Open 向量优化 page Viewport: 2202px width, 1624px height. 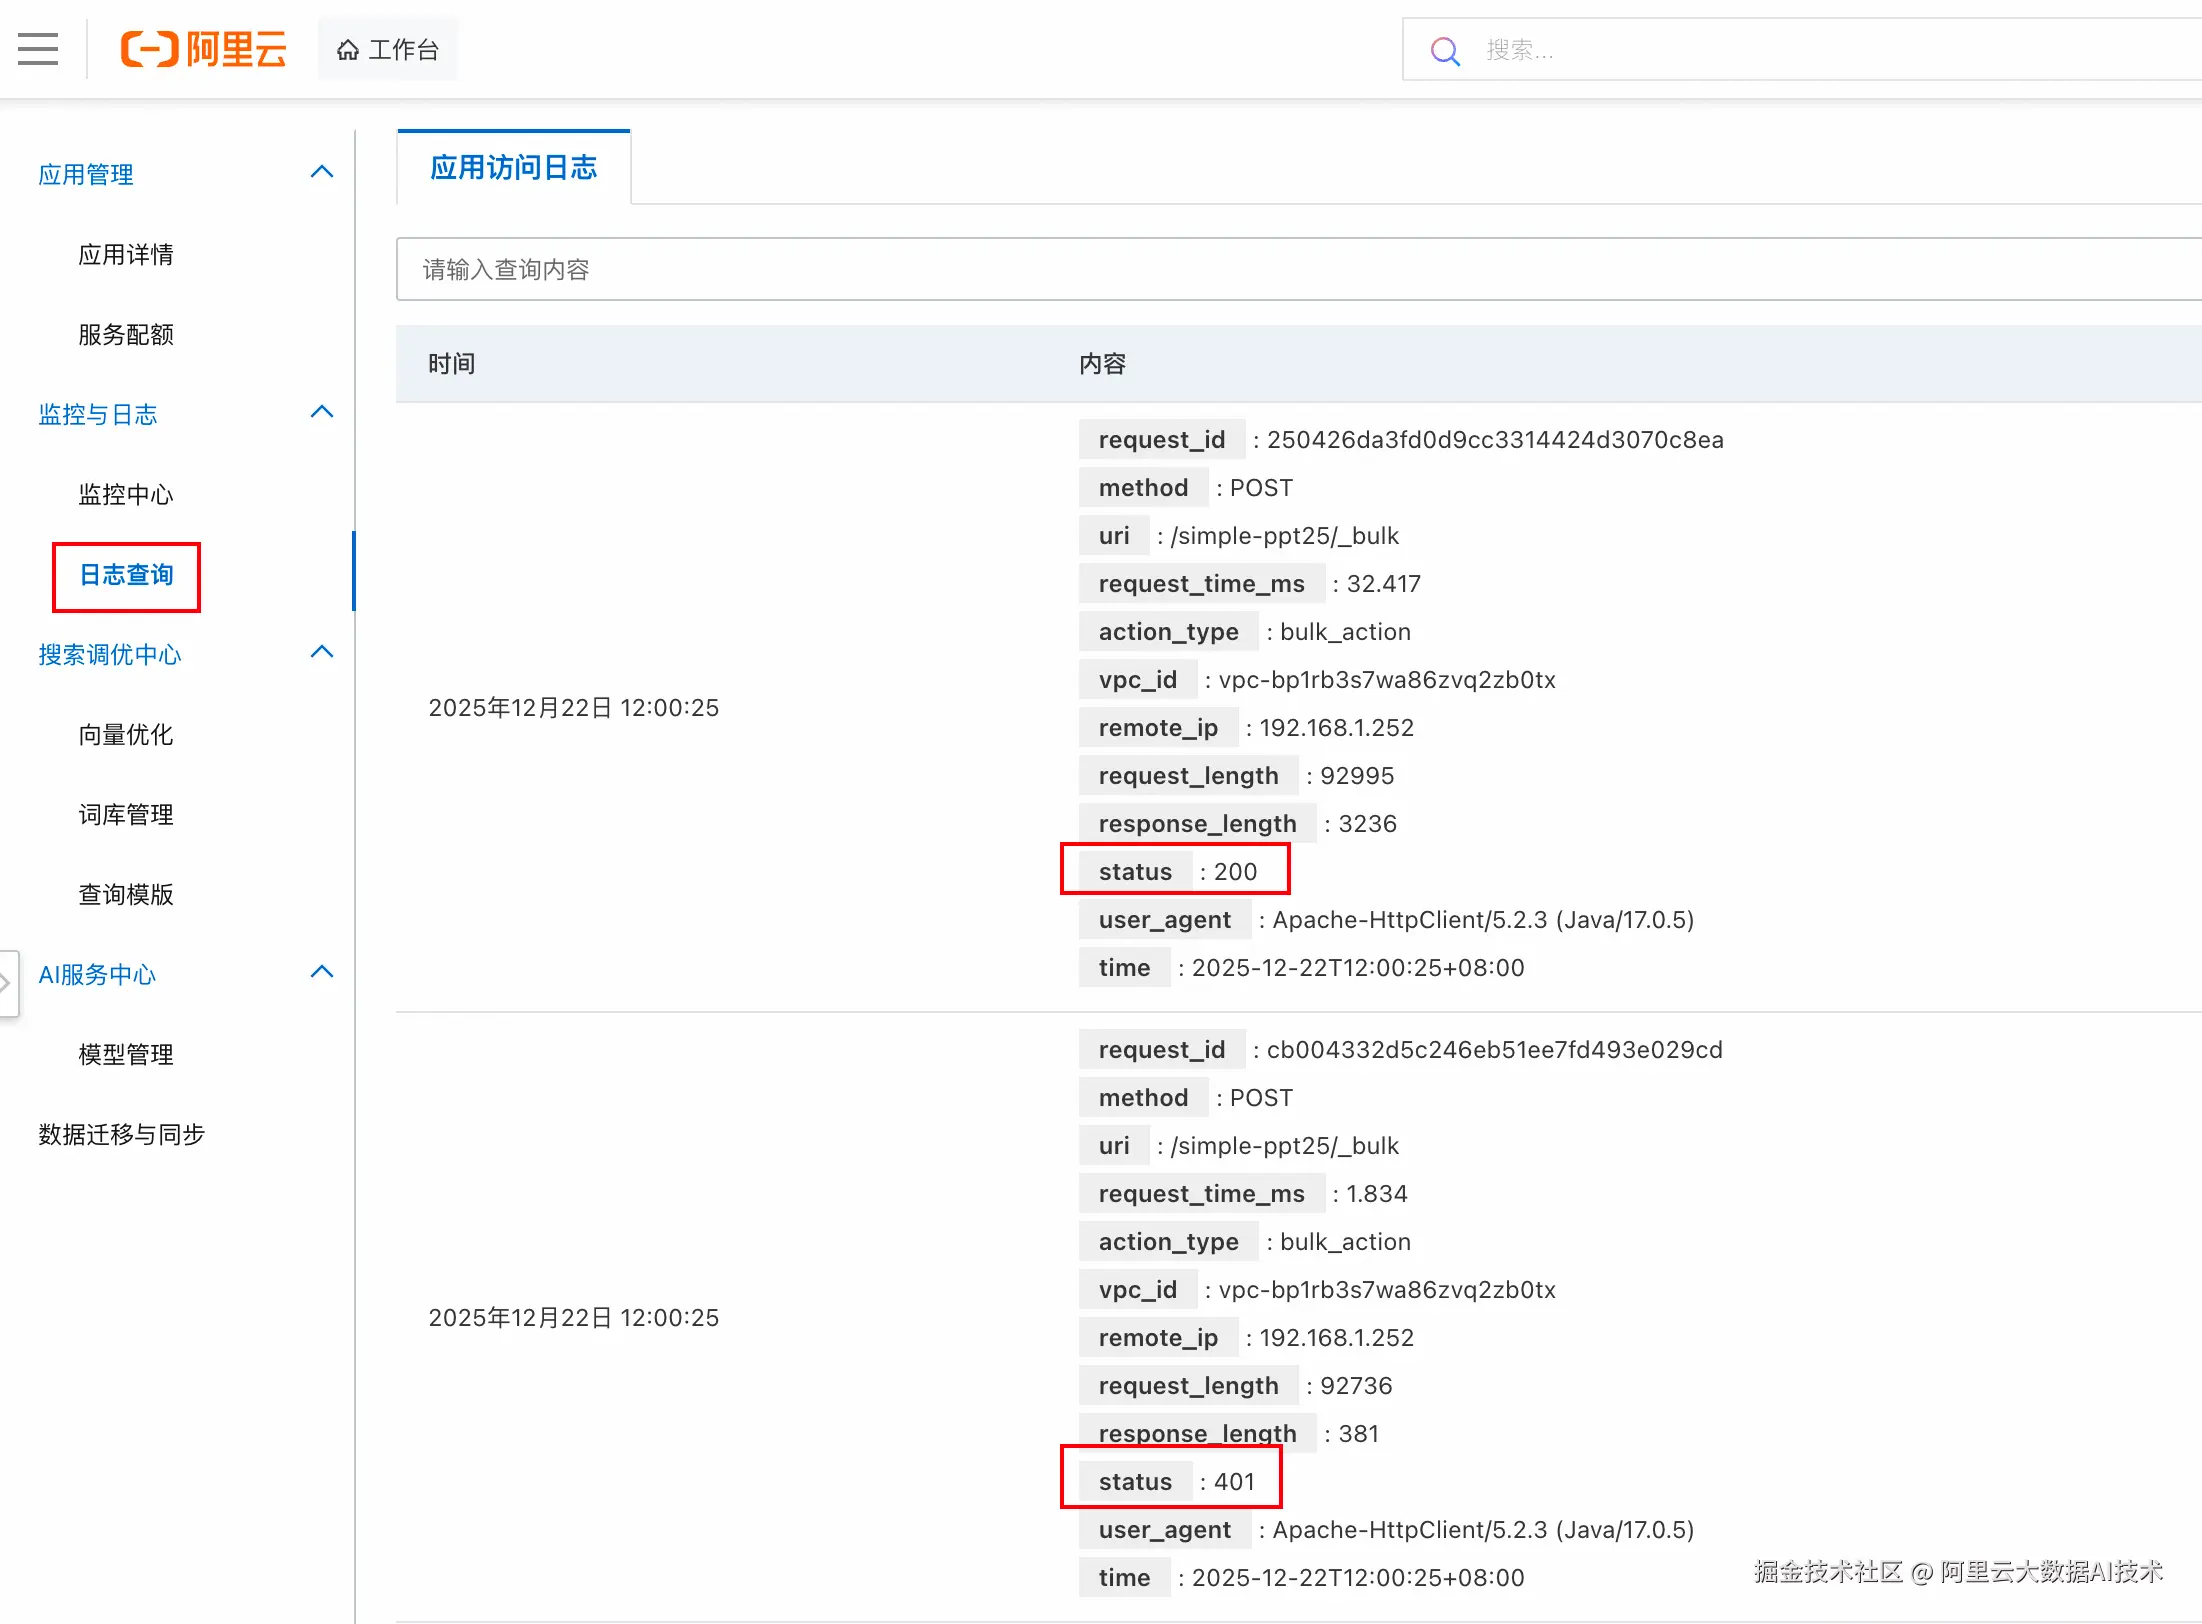tap(126, 735)
